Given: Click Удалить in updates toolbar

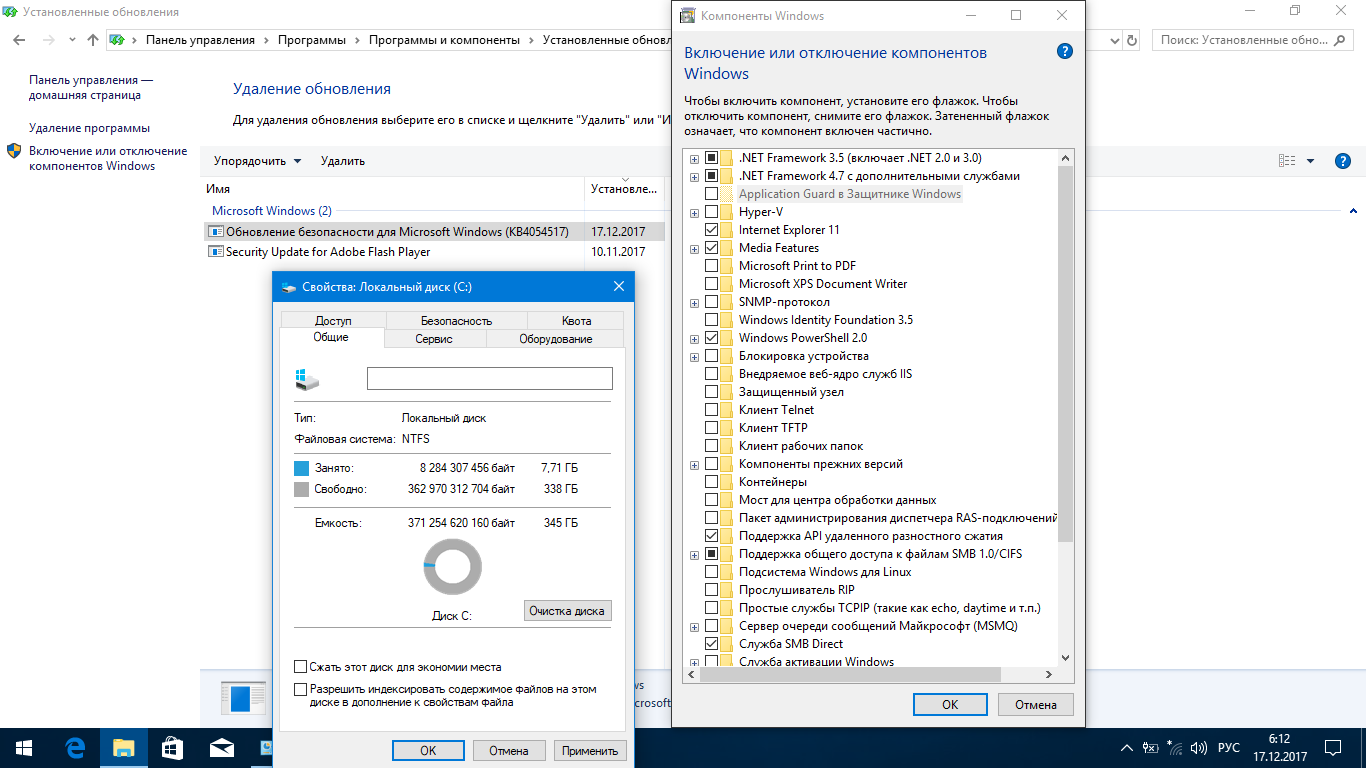Looking at the screenshot, I should click(343, 161).
